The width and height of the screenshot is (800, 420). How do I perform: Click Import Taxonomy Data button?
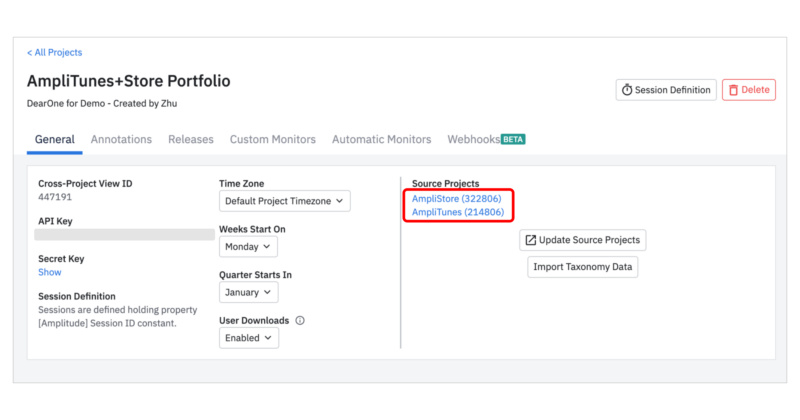click(x=583, y=267)
